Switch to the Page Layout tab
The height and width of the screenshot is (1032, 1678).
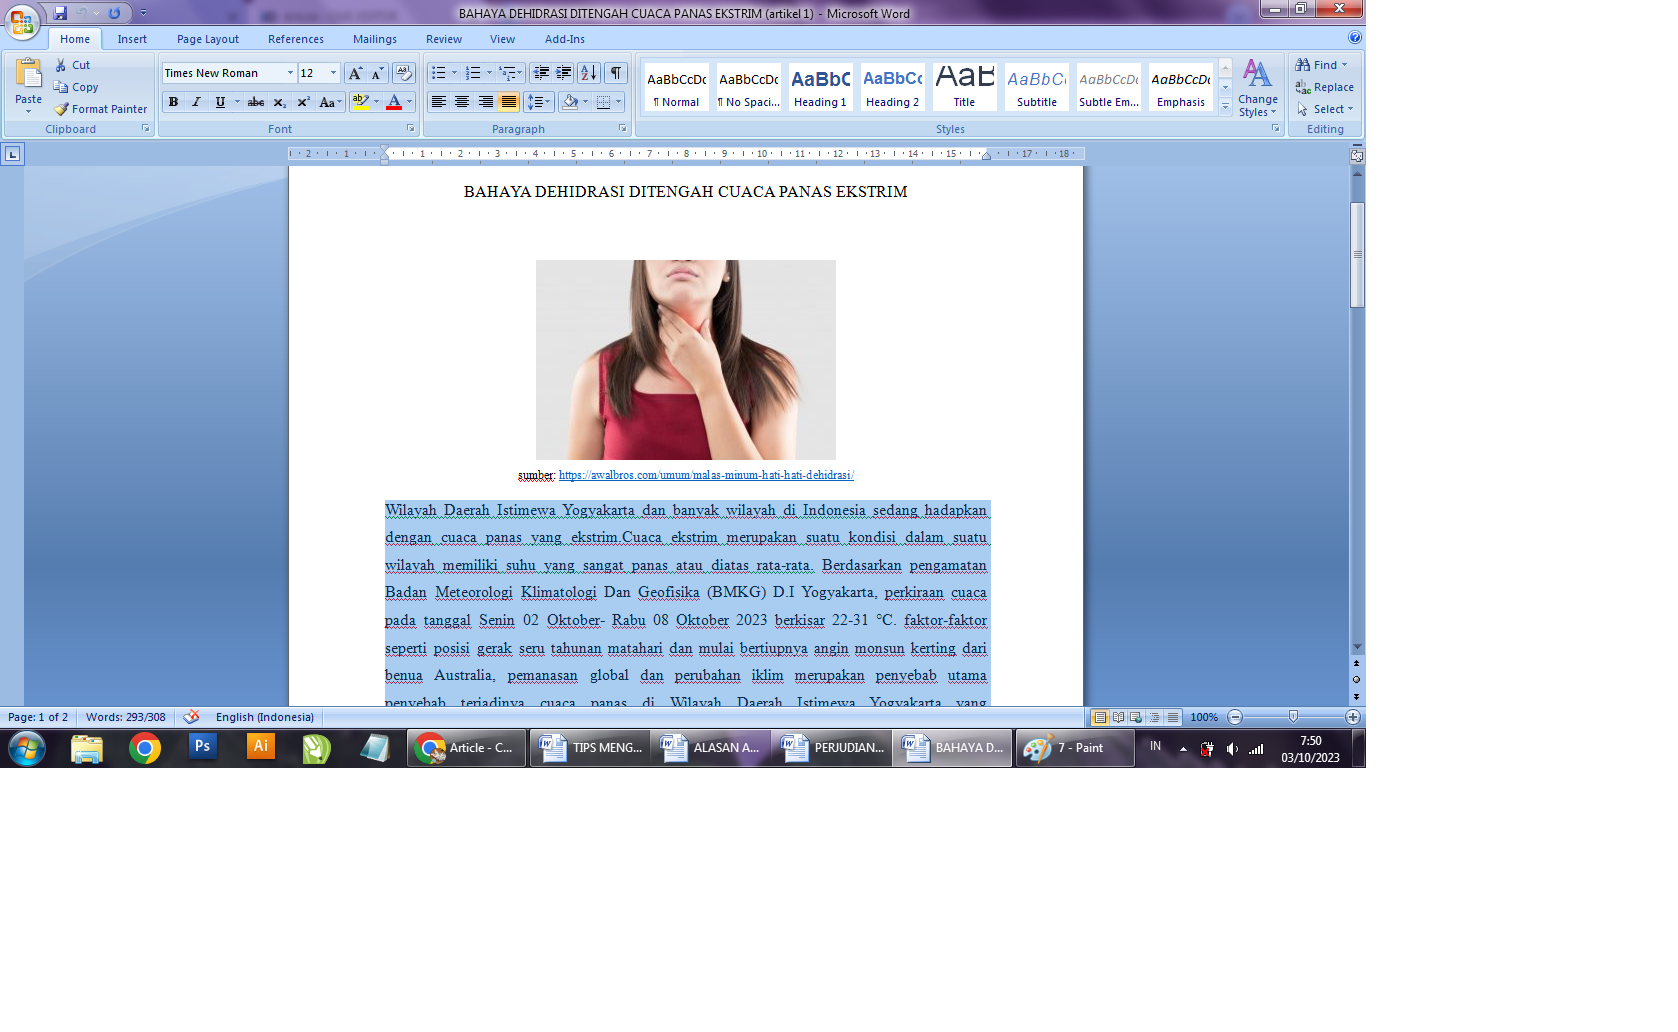207,39
